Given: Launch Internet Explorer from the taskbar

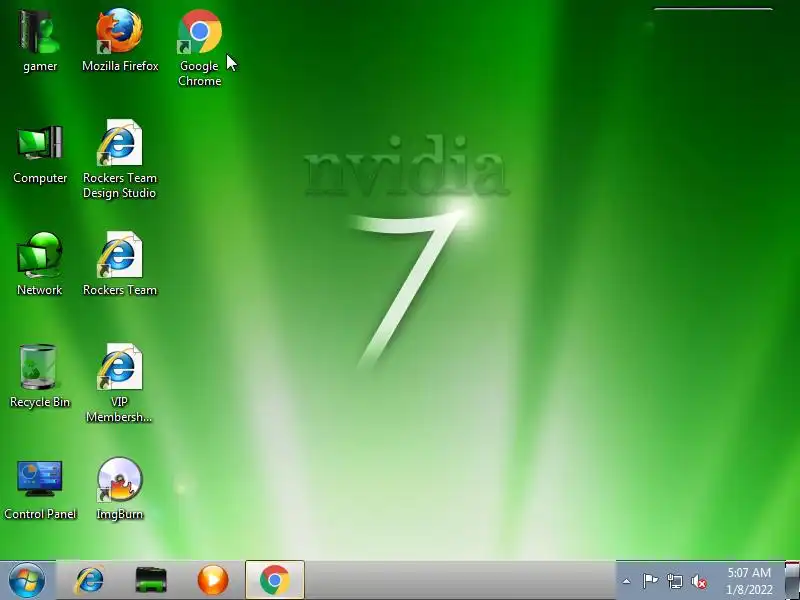Looking at the screenshot, I should click(89, 580).
